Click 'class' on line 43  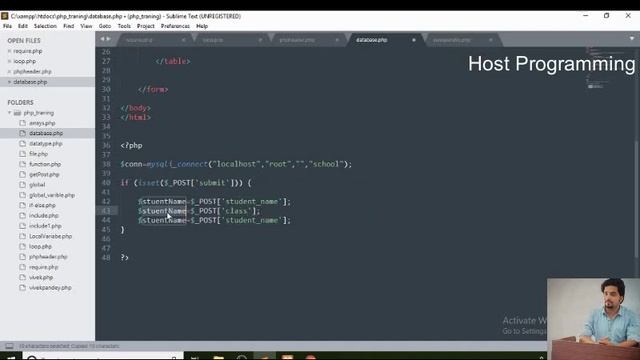(x=237, y=211)
